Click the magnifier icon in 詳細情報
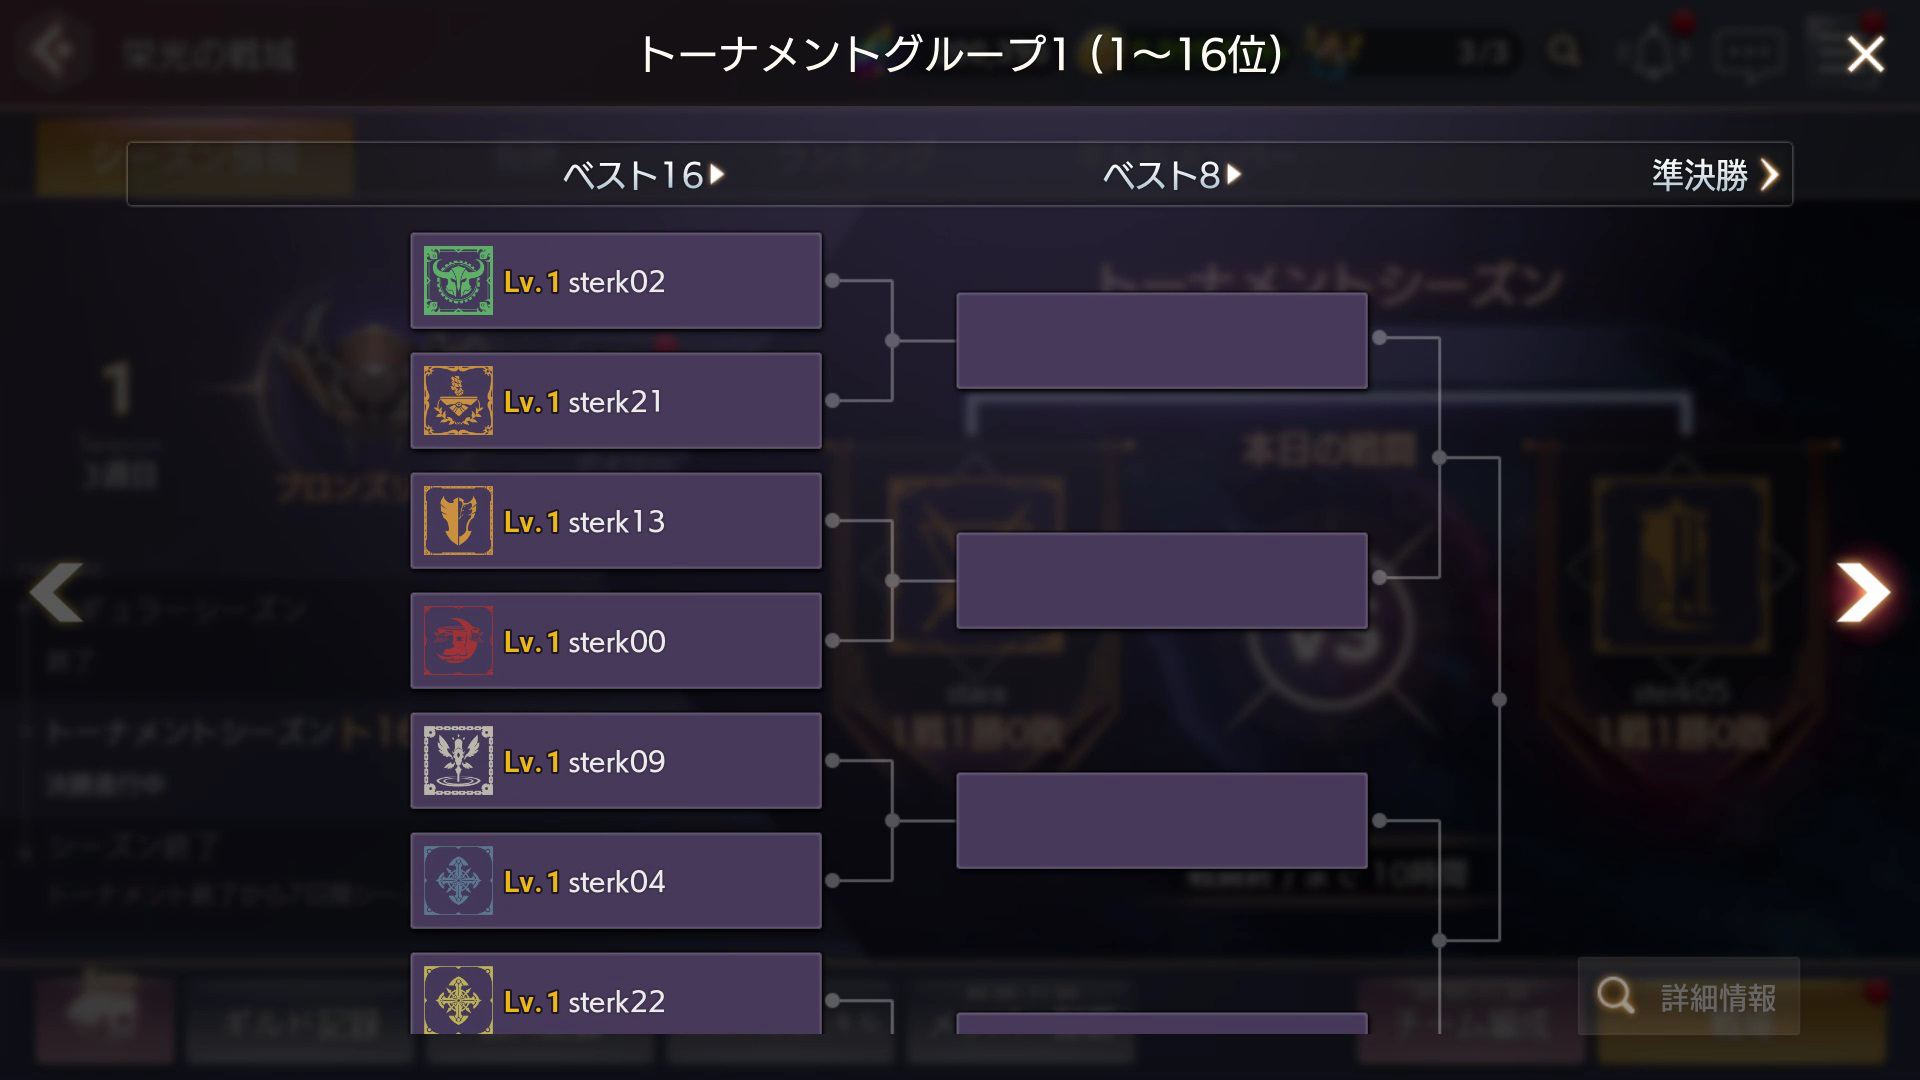Image resolution: width=1920 pixels, height=1080 pixels. pyautogui.click(x=1615, y=996)
